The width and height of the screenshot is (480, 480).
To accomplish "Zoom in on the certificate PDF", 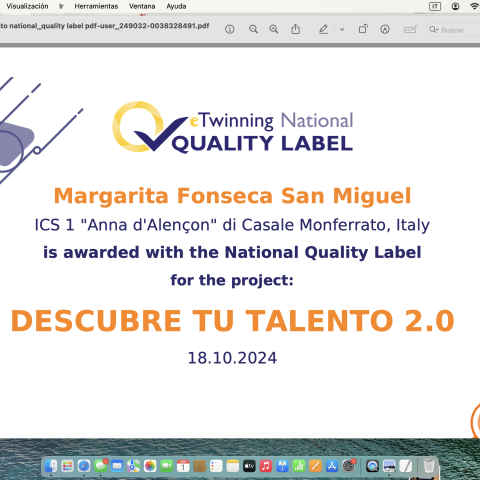I will pyautogui.click(x=274, y=29).
